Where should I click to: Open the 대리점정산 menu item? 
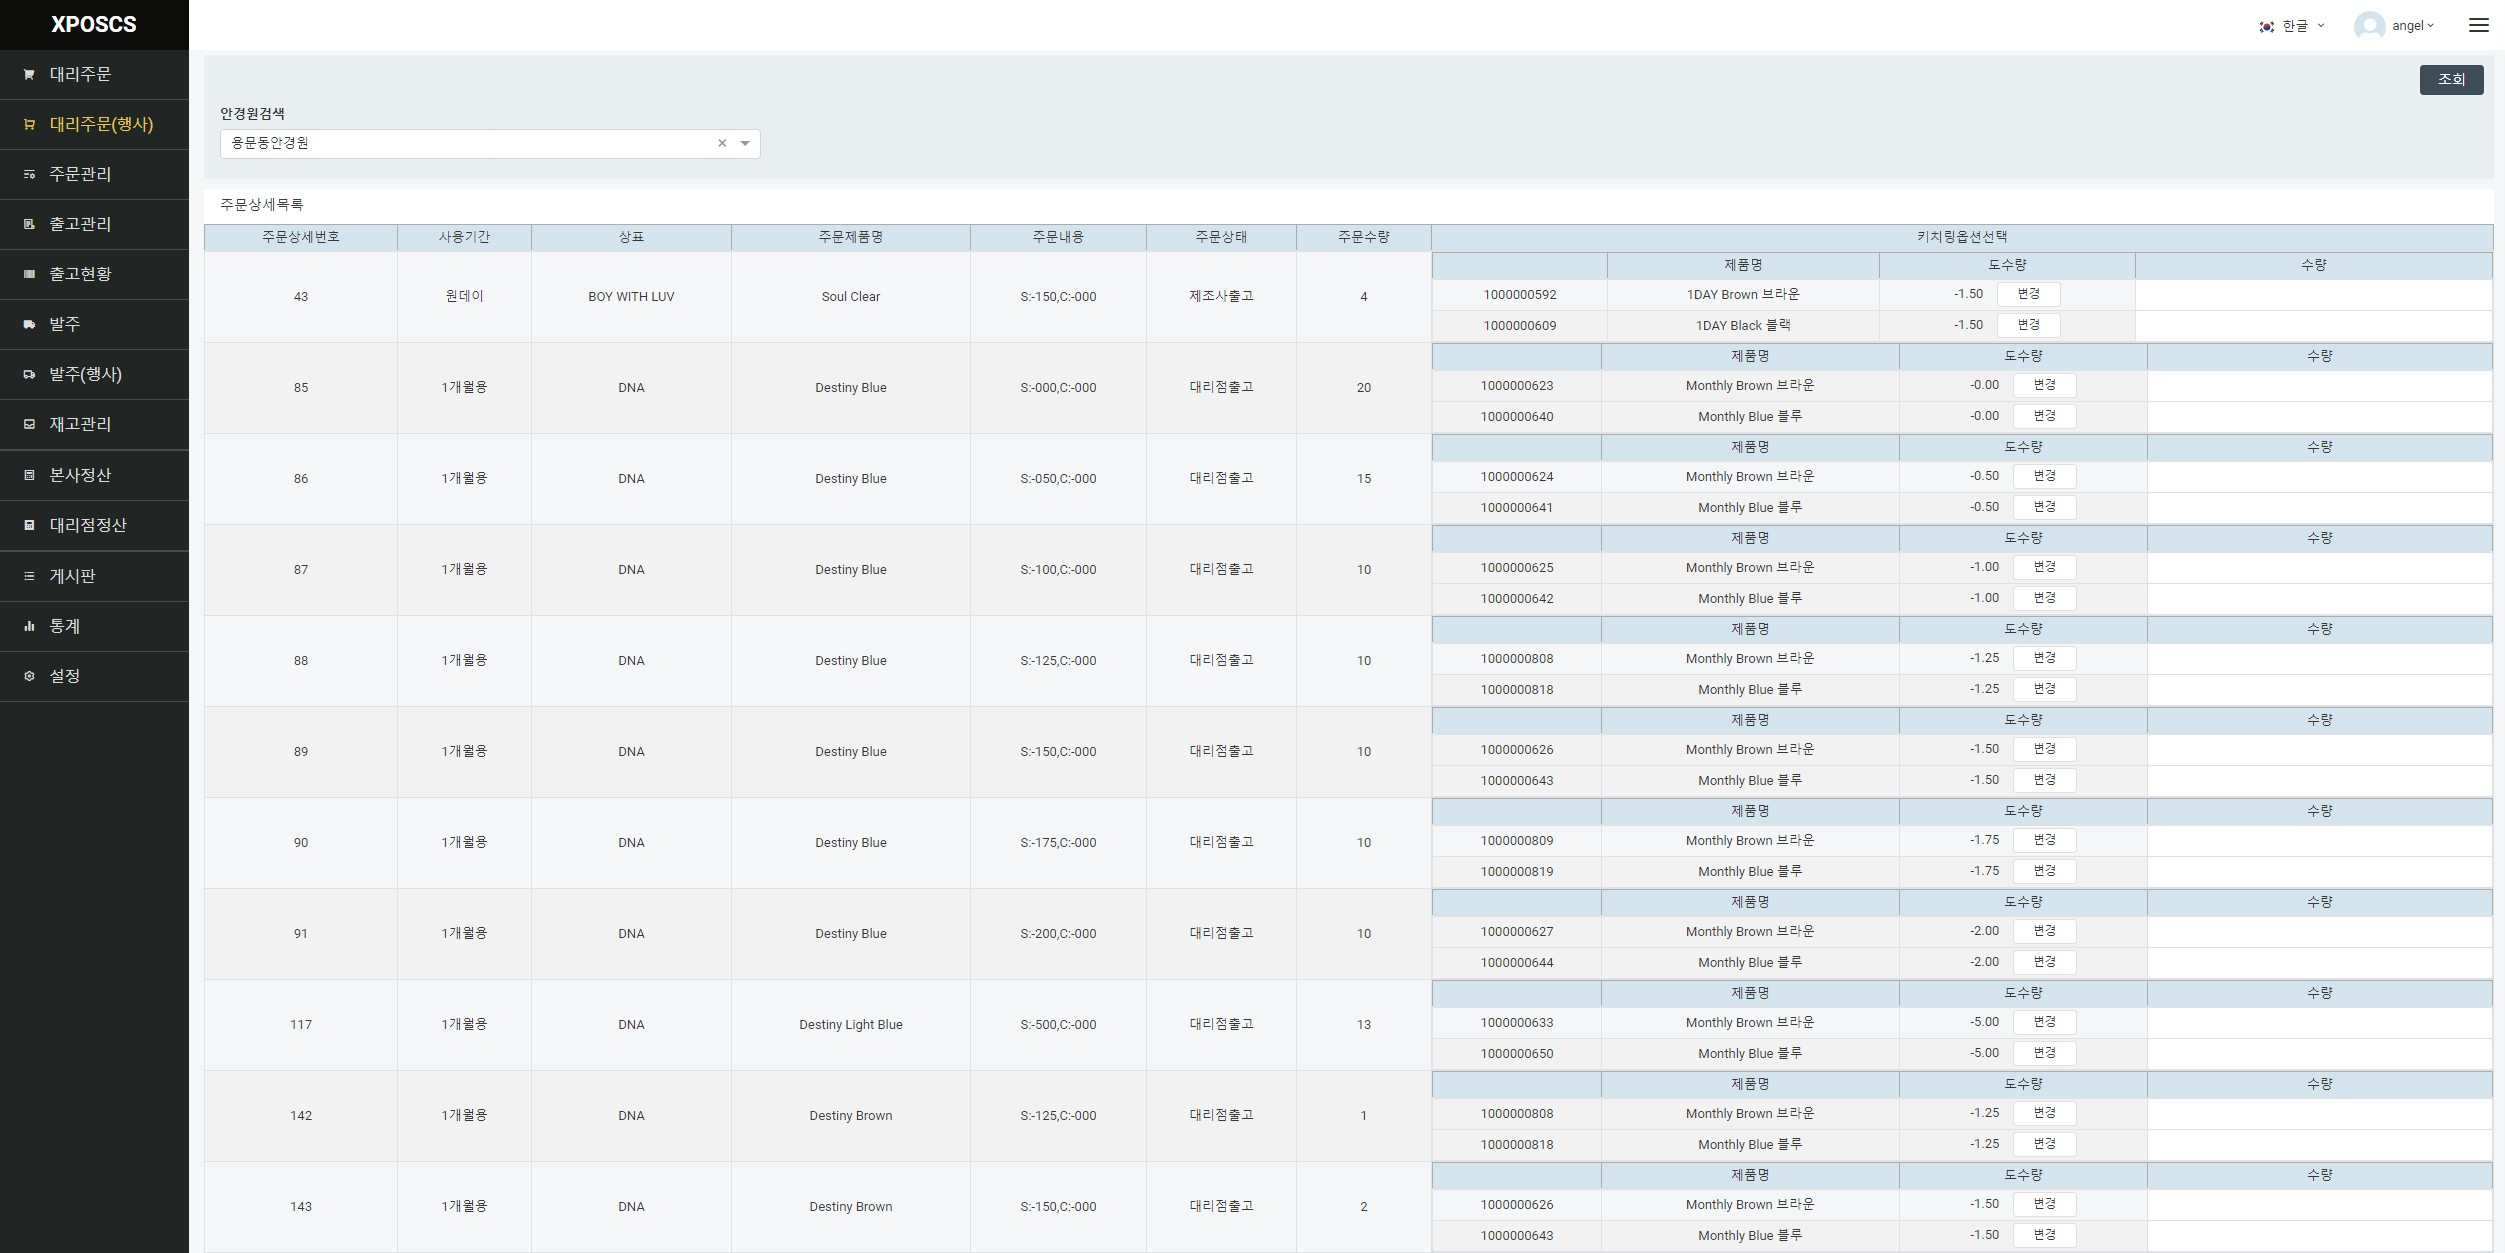point(88,526)
